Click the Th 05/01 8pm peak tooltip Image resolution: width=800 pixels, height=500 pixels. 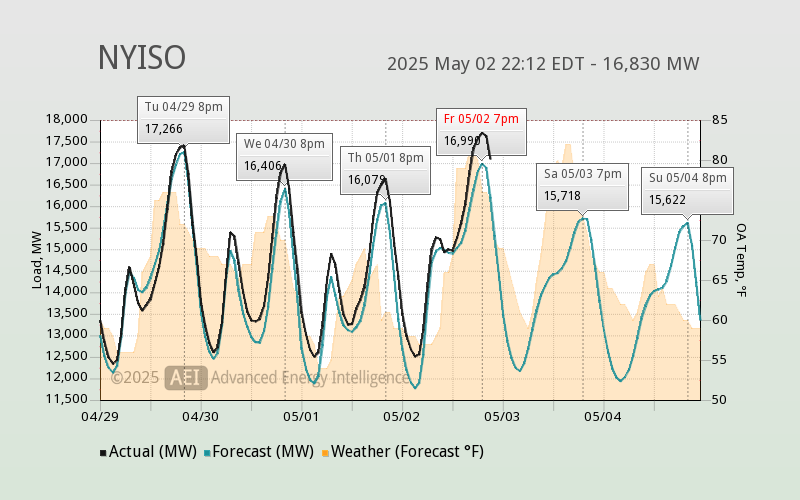click(386, 171)
